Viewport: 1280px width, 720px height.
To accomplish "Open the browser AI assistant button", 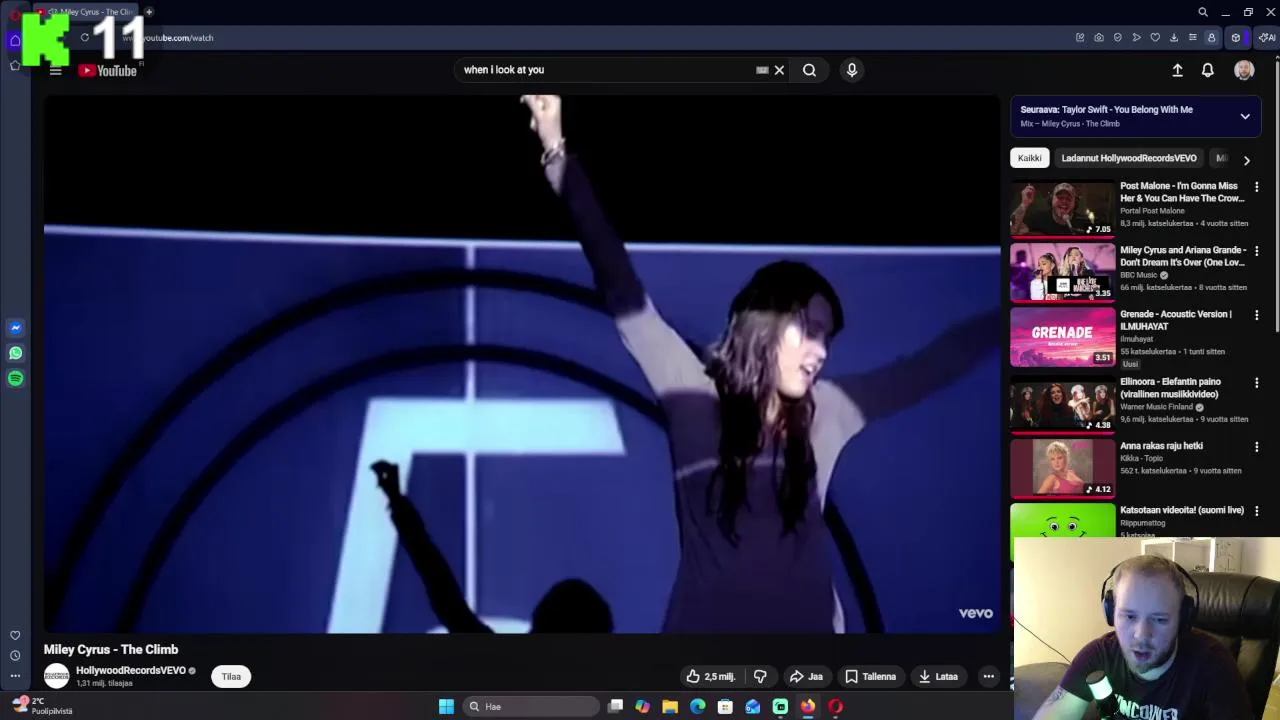I will [x=1267, y=38].
